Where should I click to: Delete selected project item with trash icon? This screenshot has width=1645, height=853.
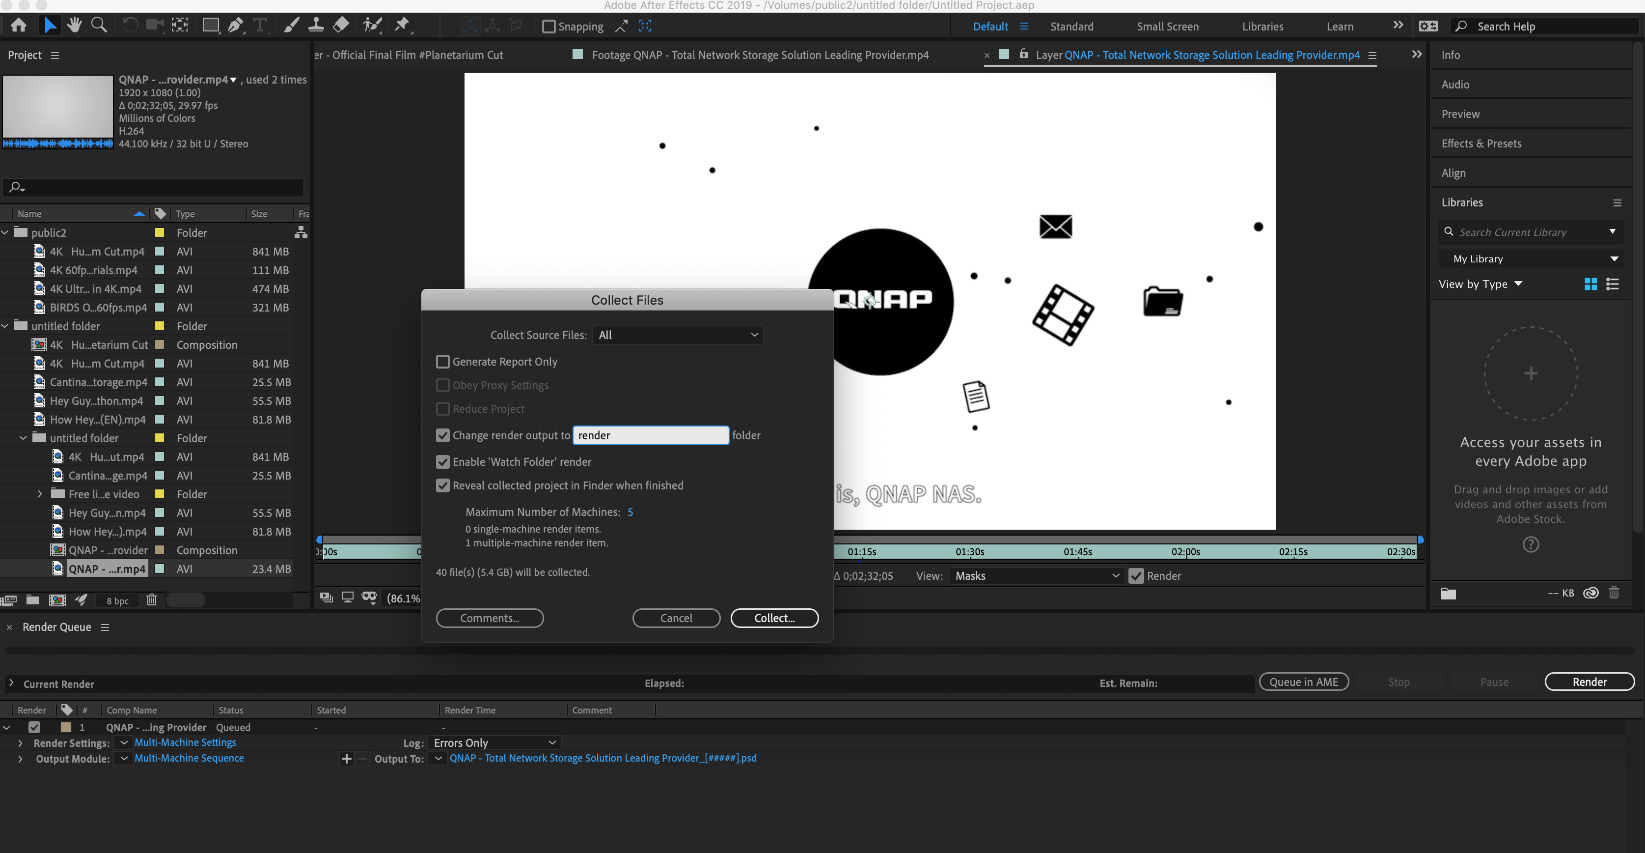click(x=151, y=600)
